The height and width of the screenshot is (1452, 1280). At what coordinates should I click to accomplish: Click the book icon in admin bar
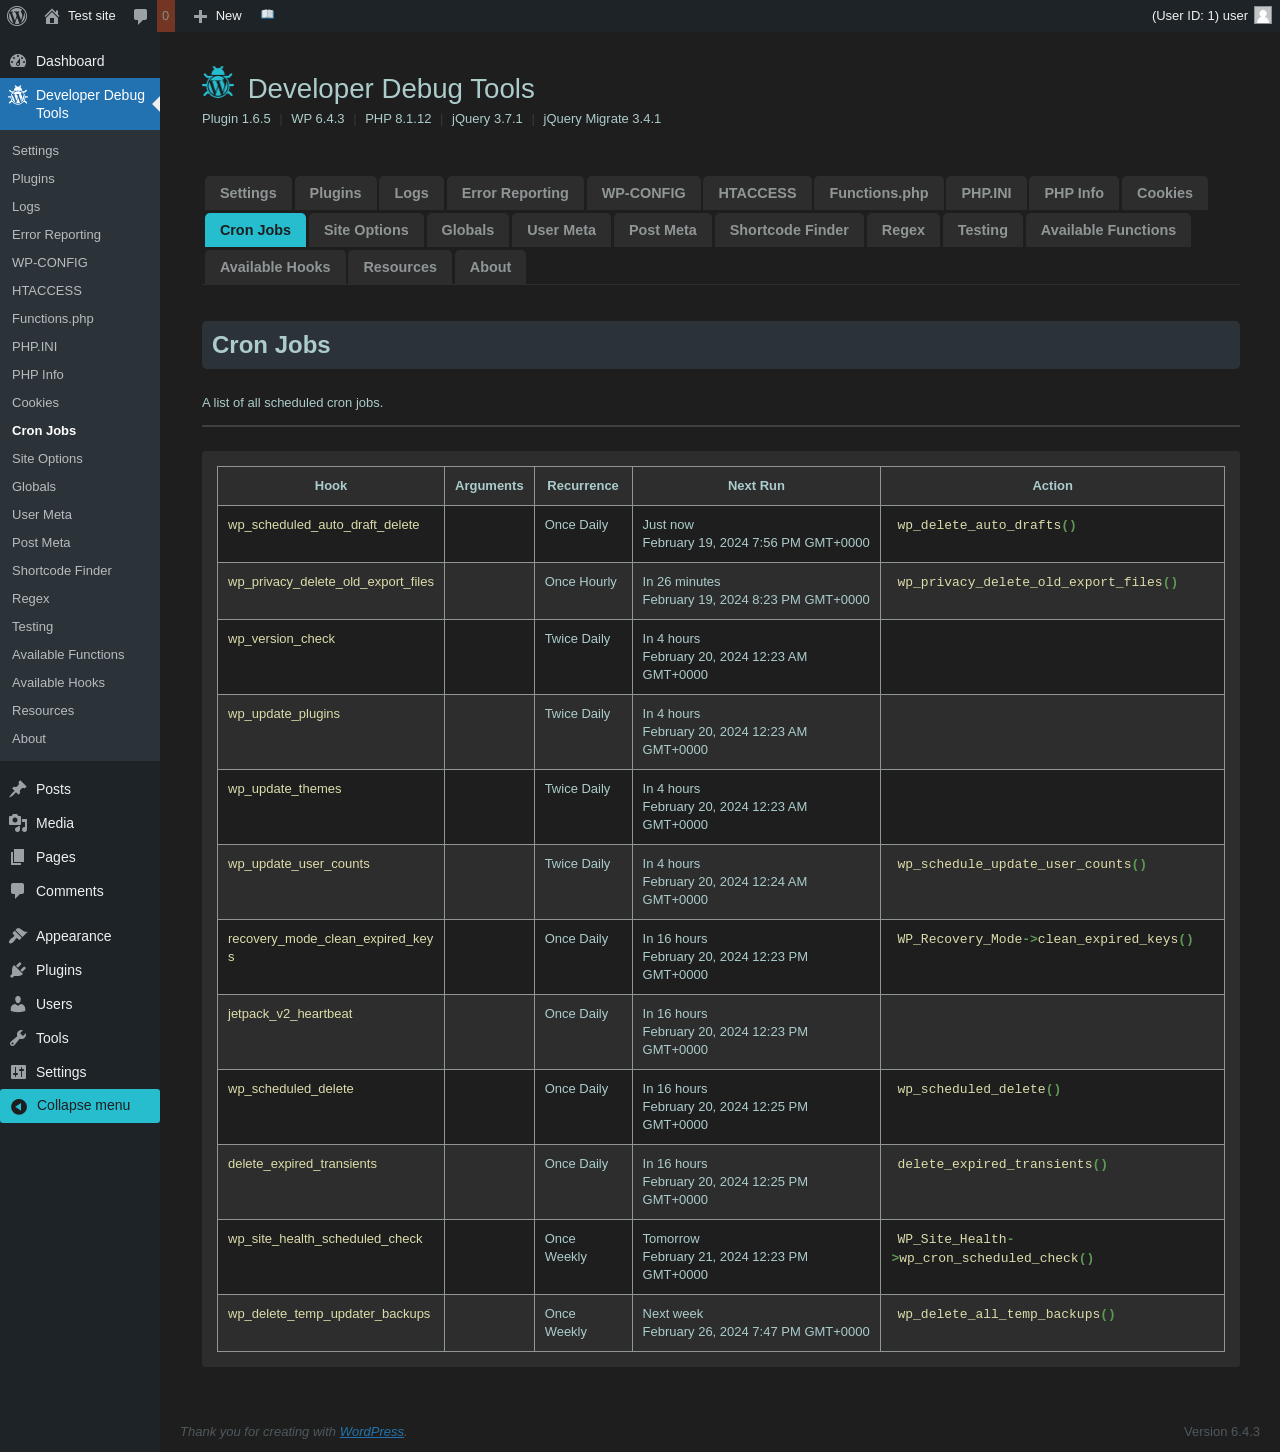[267, 15]
